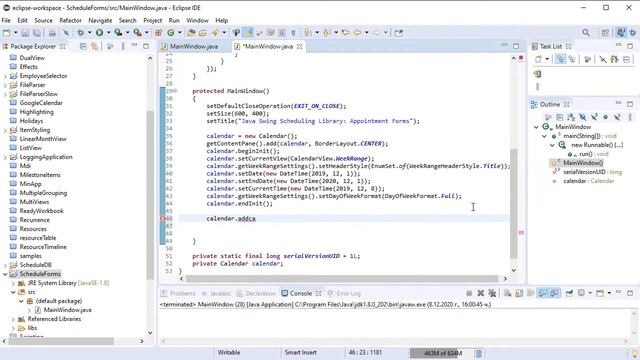640x360 pixels.
Task: Expand the EmployeeSelector project
Action: coord(5,76)
